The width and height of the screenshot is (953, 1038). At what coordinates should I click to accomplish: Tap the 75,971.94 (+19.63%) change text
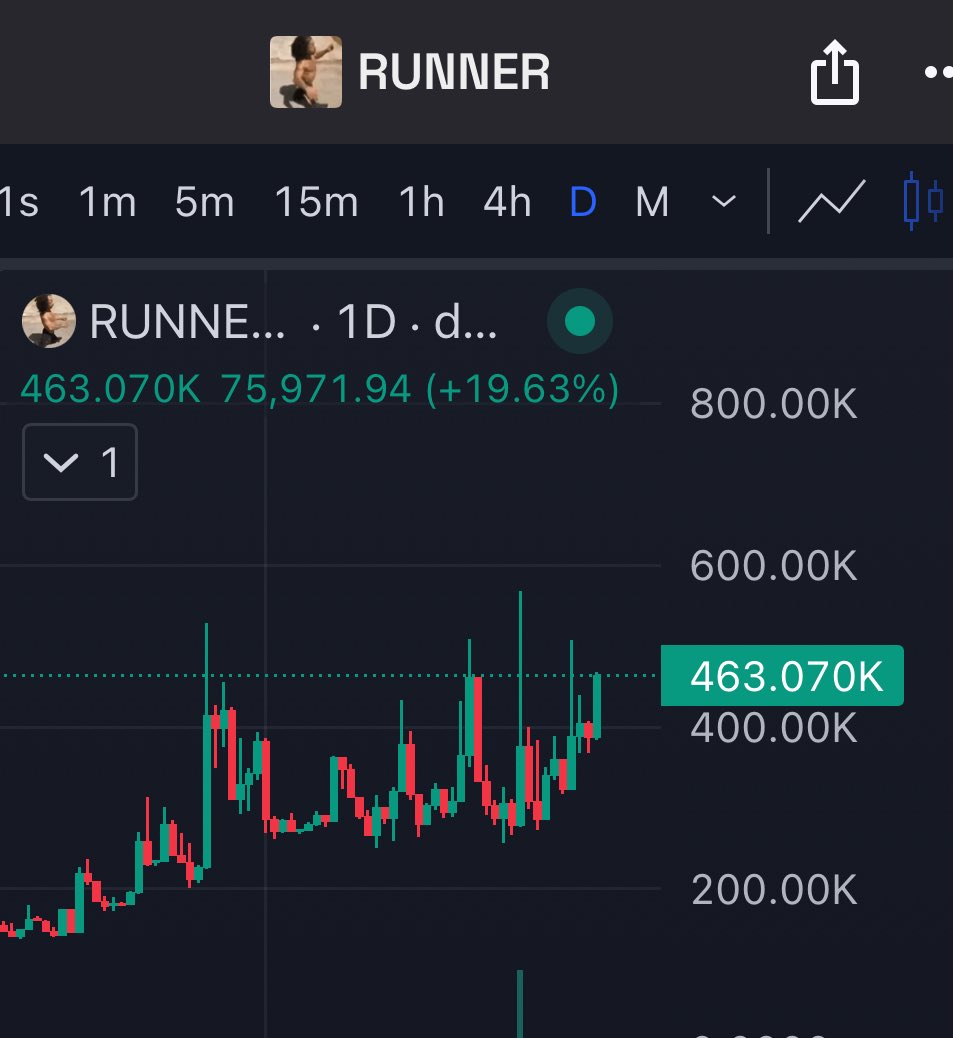click(420, 389)
